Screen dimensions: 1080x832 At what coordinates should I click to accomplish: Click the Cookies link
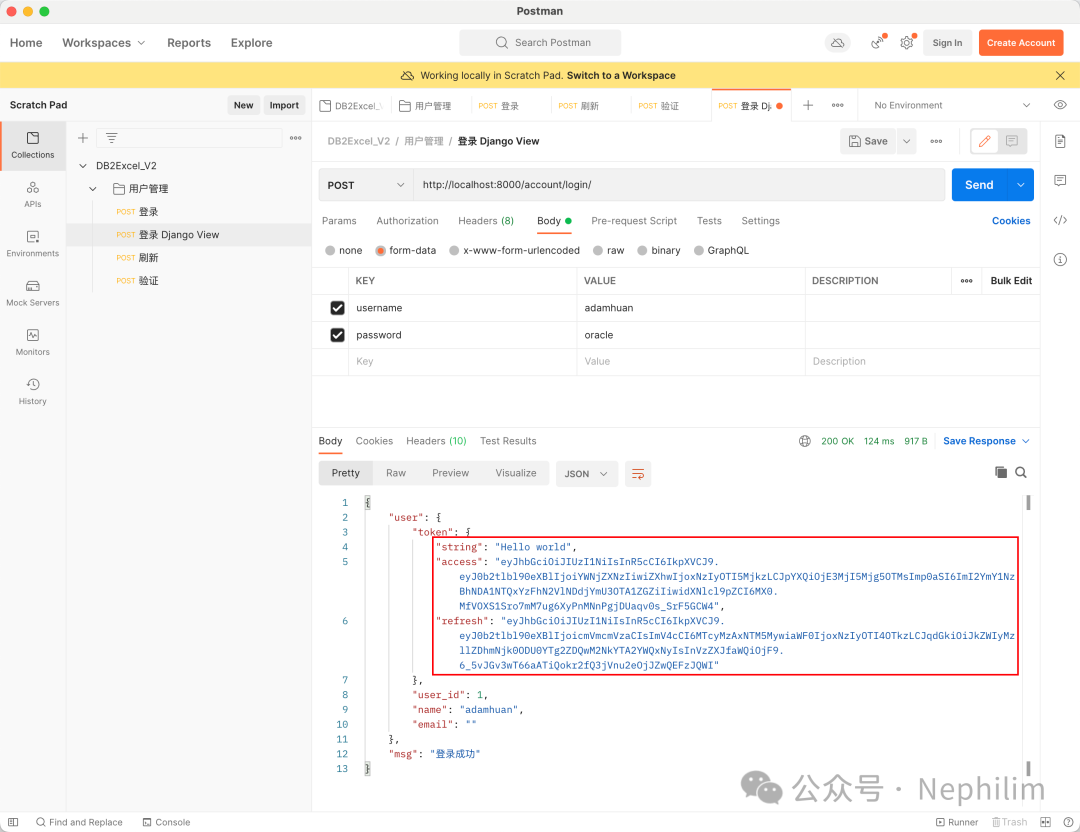tap(1010, 221)
